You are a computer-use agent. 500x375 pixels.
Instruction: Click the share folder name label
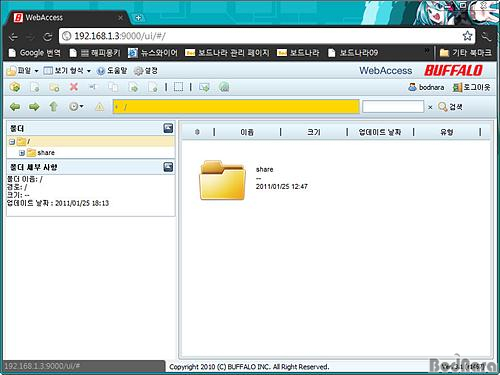click(x=264, y=169)
